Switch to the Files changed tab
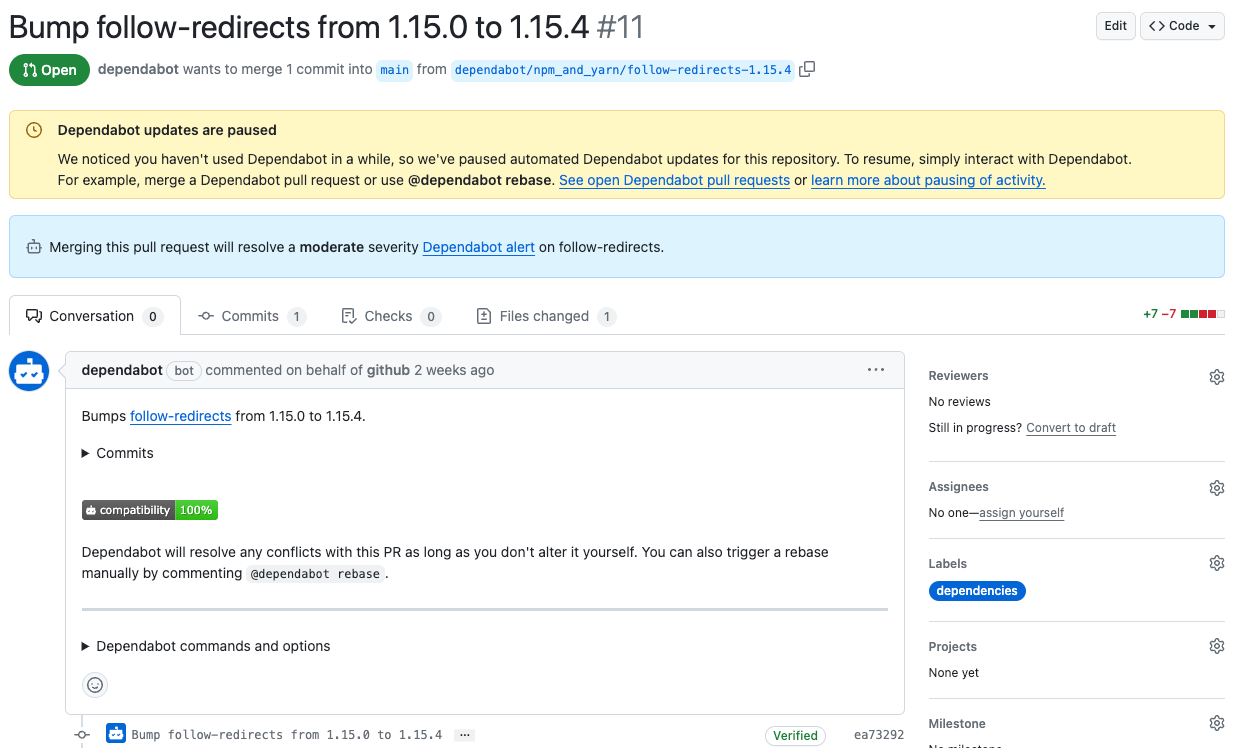Viewport: 1236px width, 748px height. pos(546,315)
